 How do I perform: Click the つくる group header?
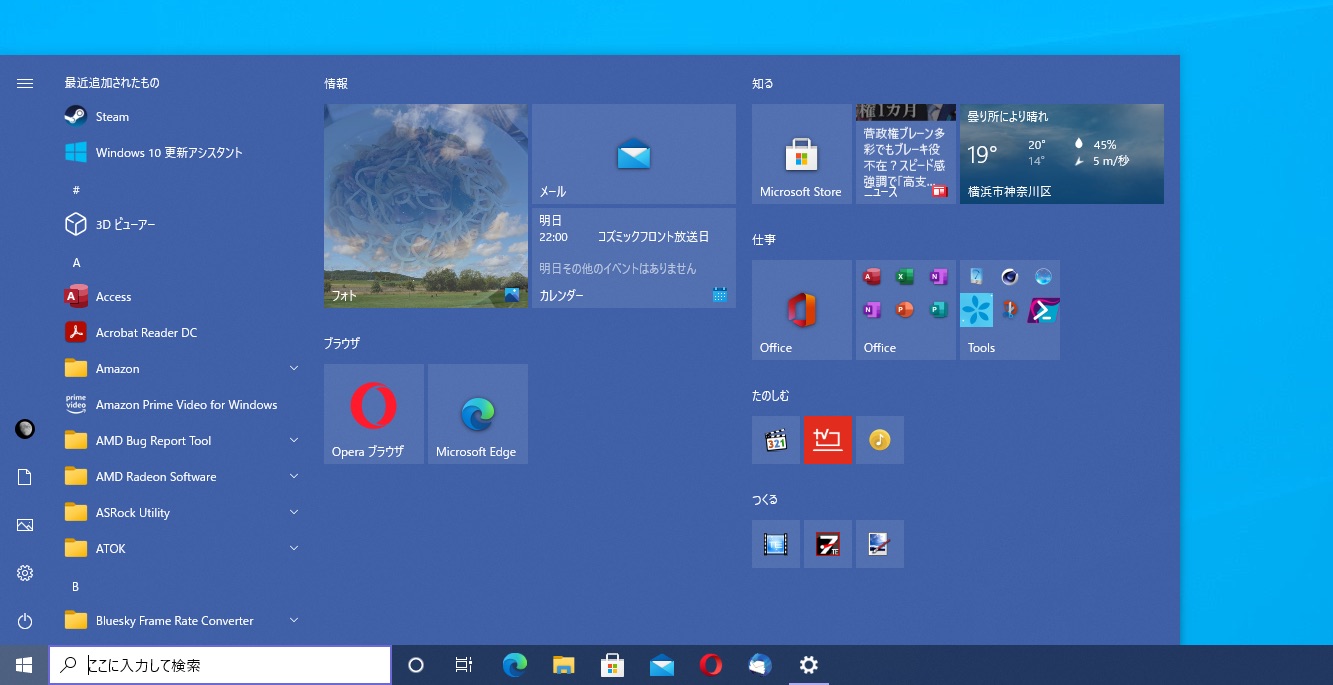click(765, 500)
